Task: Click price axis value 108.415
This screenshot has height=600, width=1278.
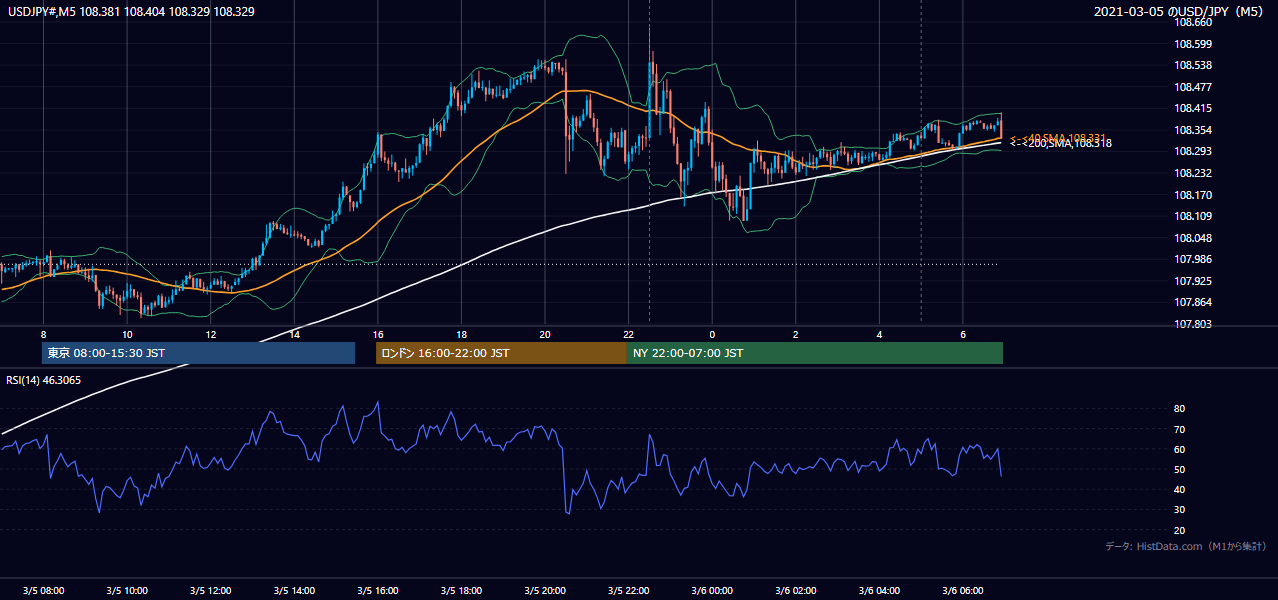Action: point(1192,108)
